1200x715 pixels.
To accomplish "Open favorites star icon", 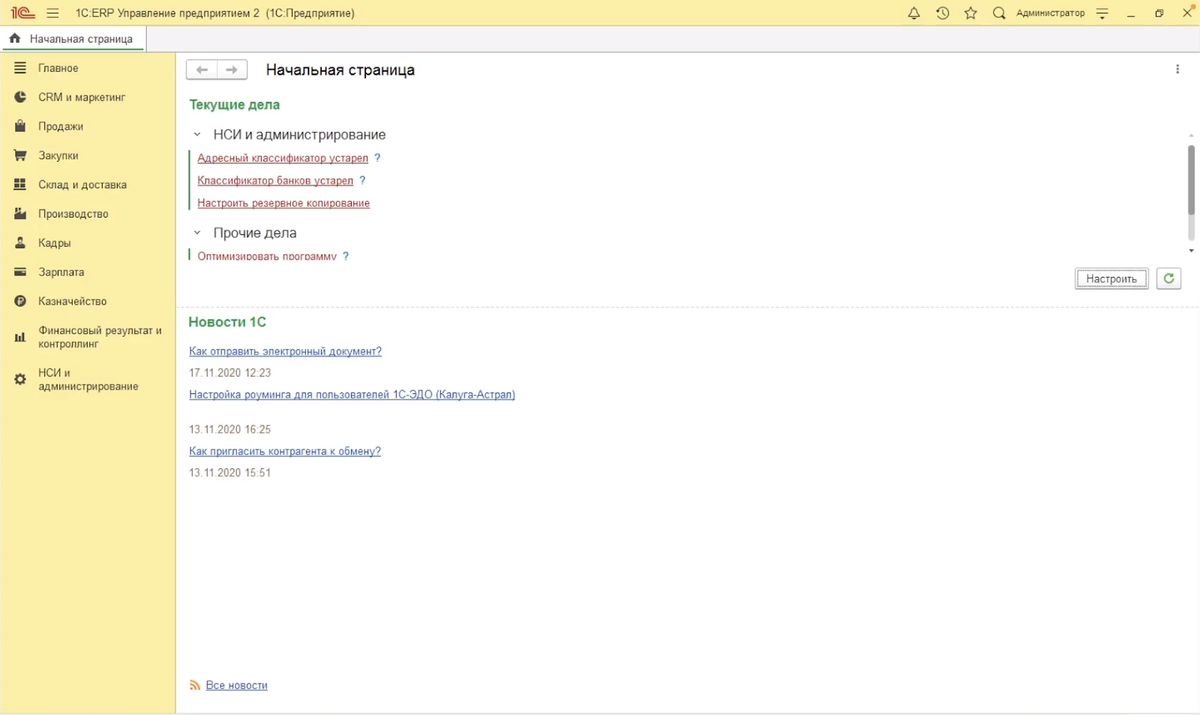I will click(x=970, y=13).
